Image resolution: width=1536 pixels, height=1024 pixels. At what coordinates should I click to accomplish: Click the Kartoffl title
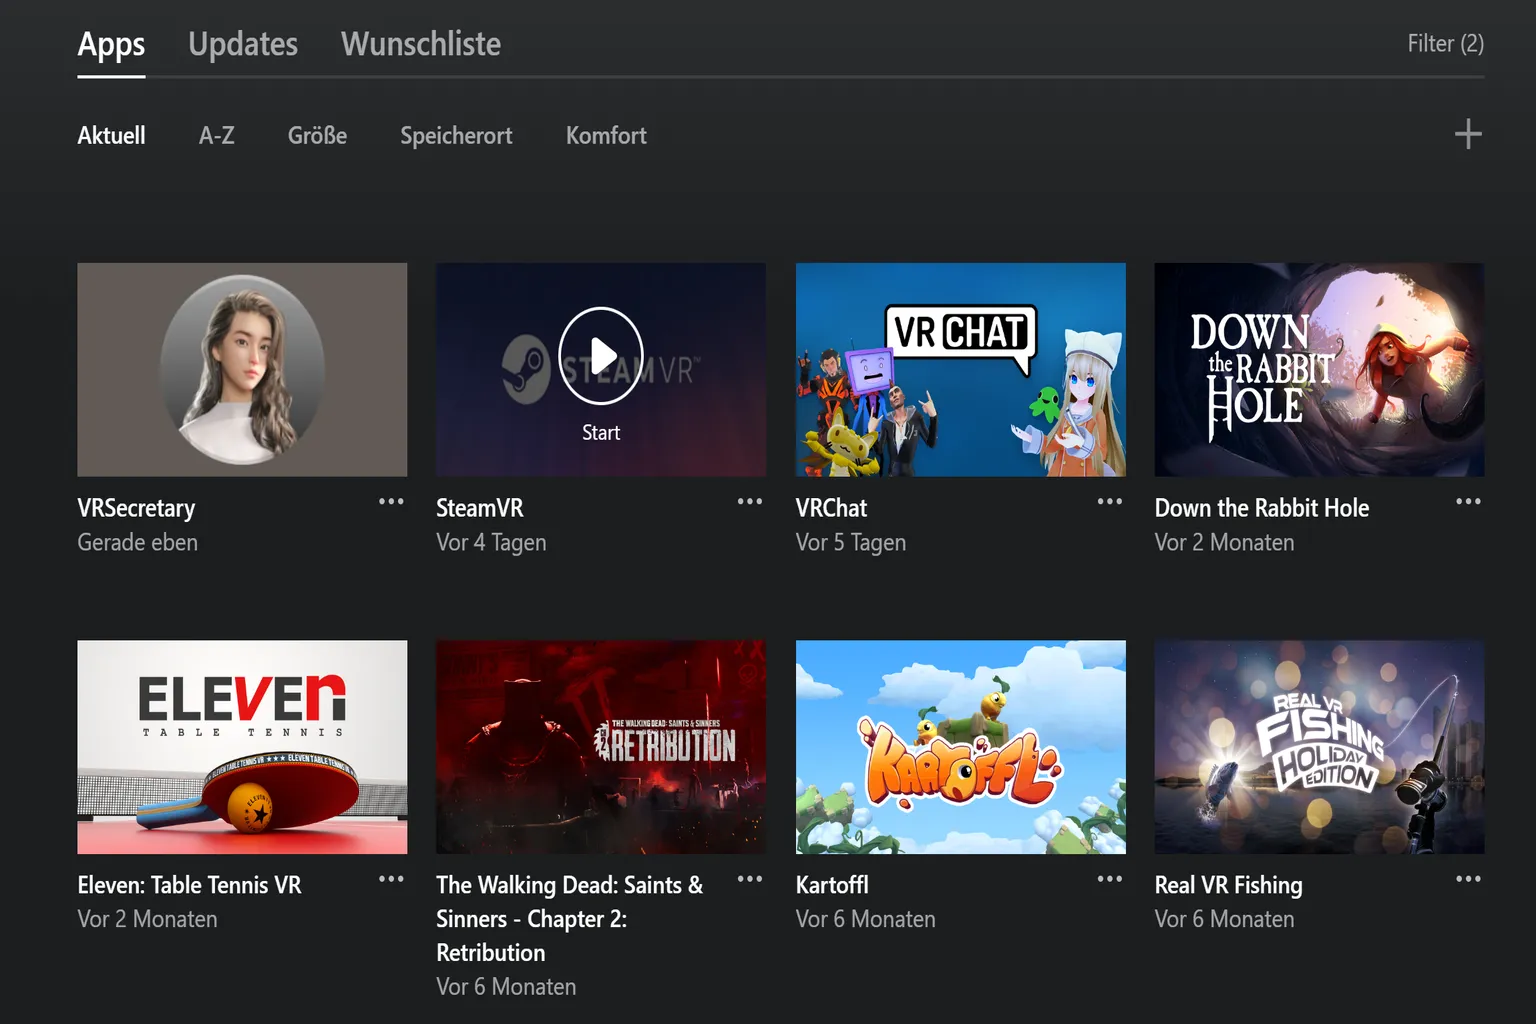point(832,885)
